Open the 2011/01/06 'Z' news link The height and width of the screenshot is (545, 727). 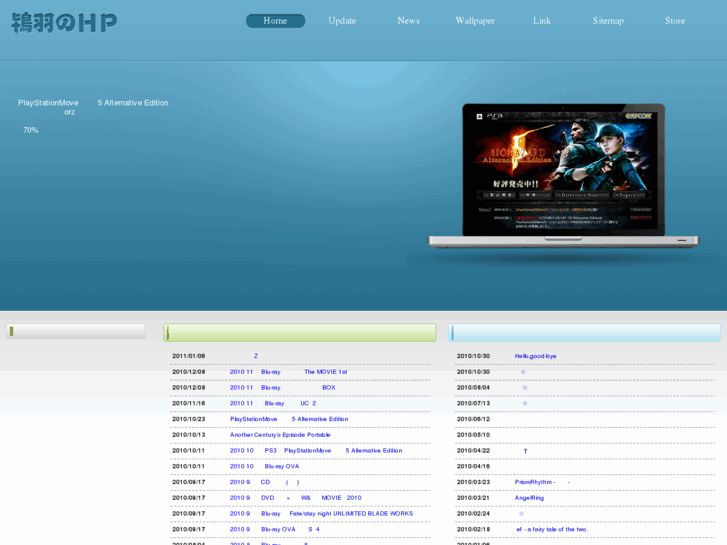[255, 356]
